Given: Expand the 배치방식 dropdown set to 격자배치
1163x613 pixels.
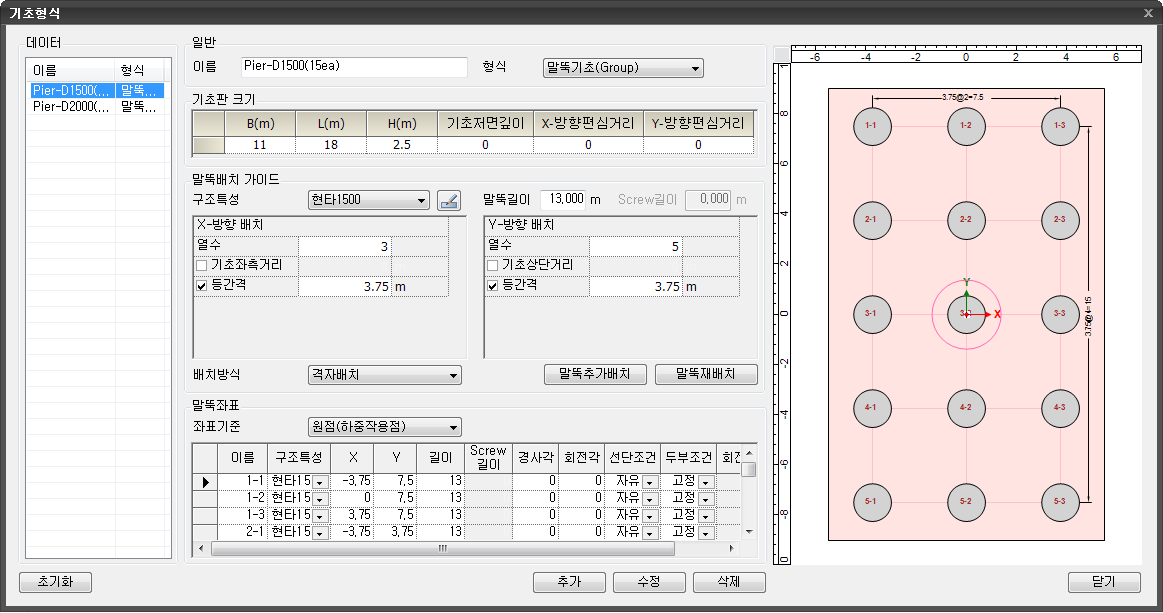Looking at the screenshot, I should (x=384, y=375).
